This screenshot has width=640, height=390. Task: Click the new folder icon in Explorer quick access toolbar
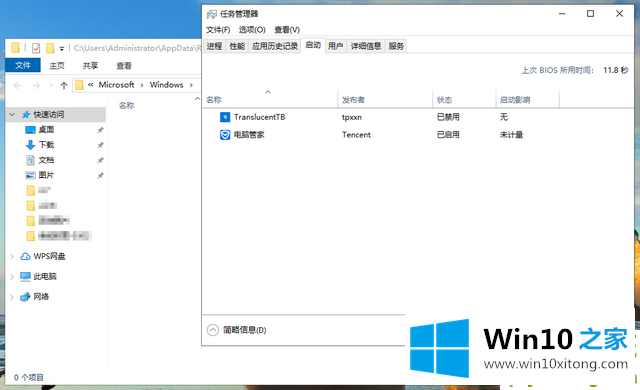pyautogui.click(x=50, y=48)
